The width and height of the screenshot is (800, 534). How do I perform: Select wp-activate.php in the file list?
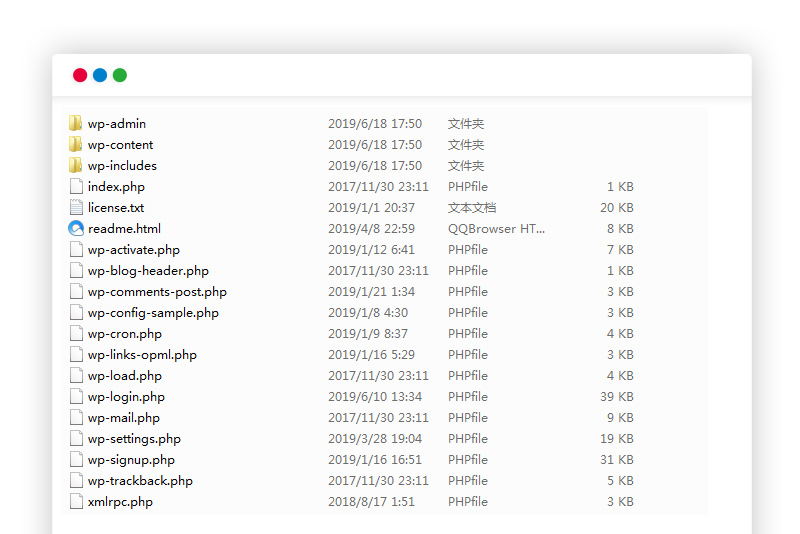click(134, 250)
